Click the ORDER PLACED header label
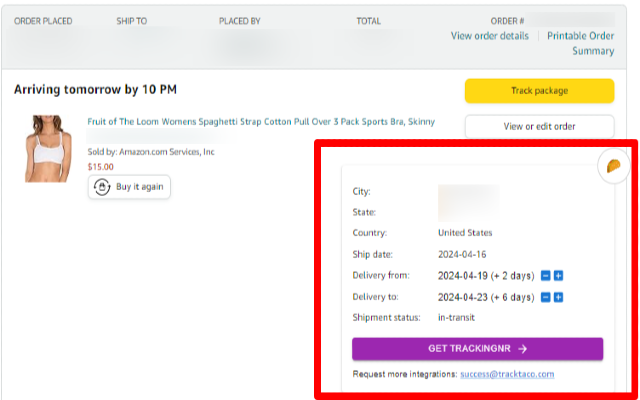Image resolution: width=640 pixels, height=400 pixels. [x=43, y=21]
